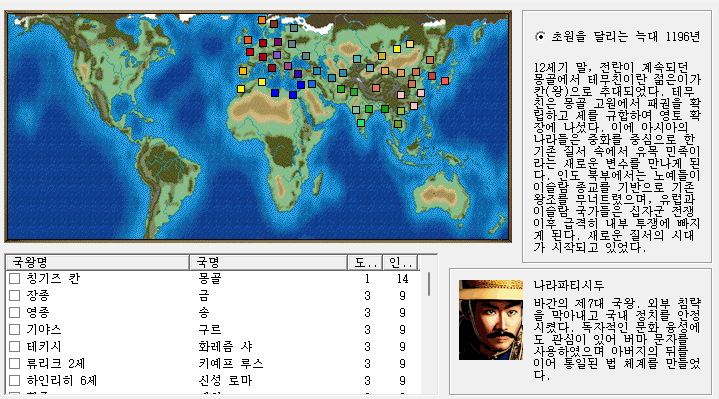Select the 초원을 달리는 늑대 1196년 scenario radio button
This screenshot has height=399, width=719.
click(x=541, y=37)
